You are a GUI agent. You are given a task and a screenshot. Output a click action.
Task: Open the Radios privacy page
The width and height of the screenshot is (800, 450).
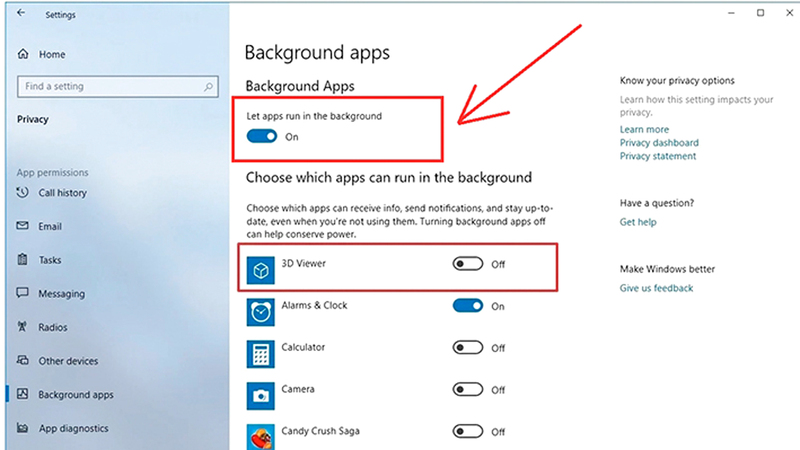point(52,327)
